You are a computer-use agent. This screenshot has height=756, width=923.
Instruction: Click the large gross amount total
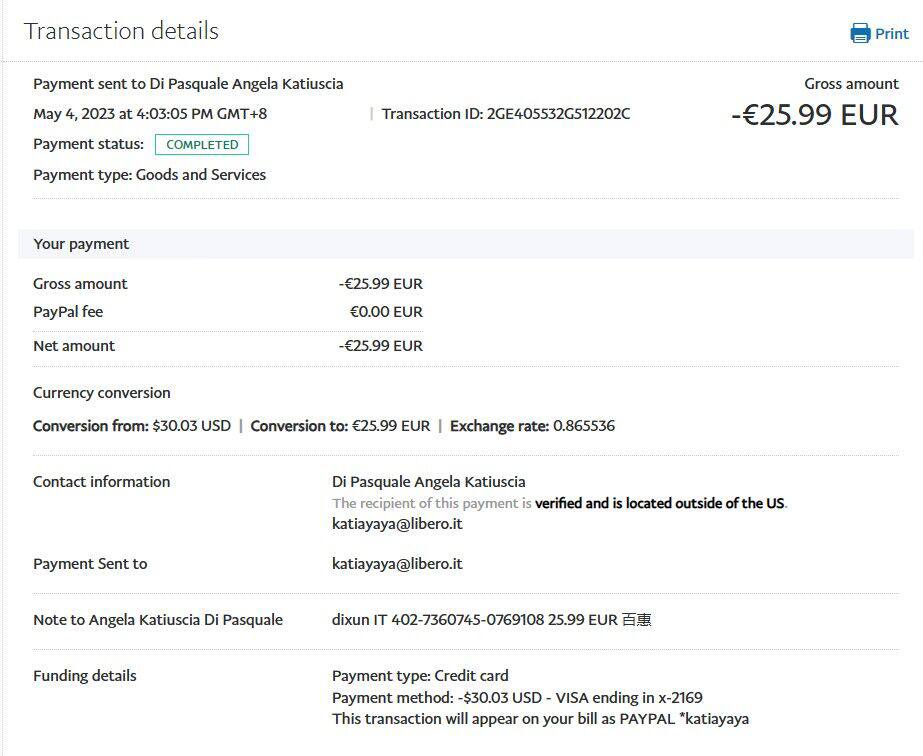pos(815,115)
